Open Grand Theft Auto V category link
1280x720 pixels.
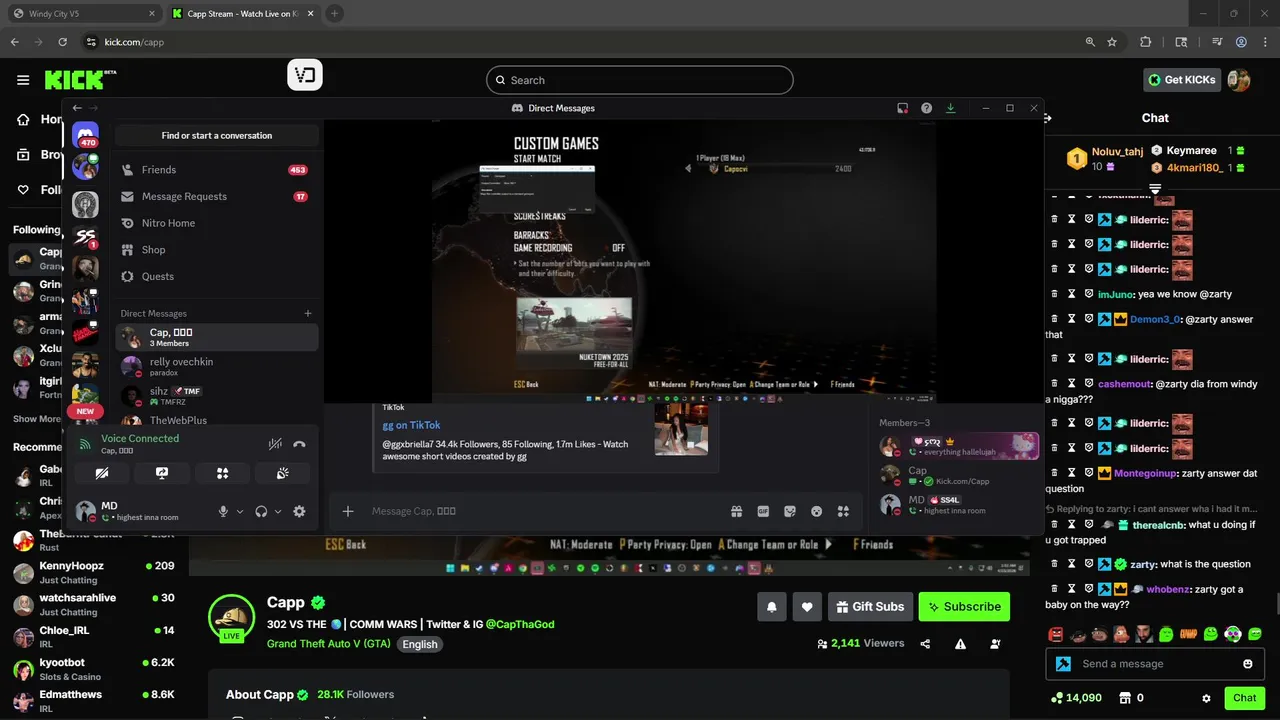point(329,644)
